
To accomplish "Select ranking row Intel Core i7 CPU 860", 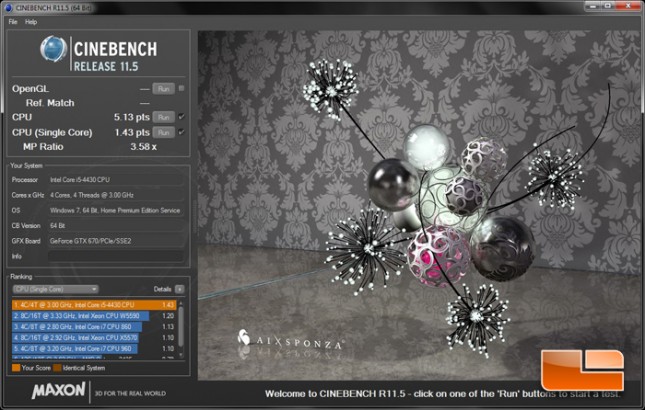I will 94,327.
